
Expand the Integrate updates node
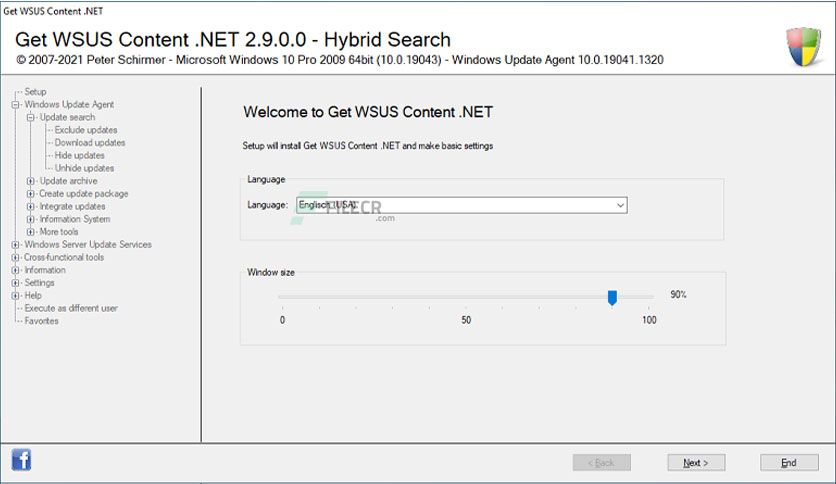click(30, 207)
